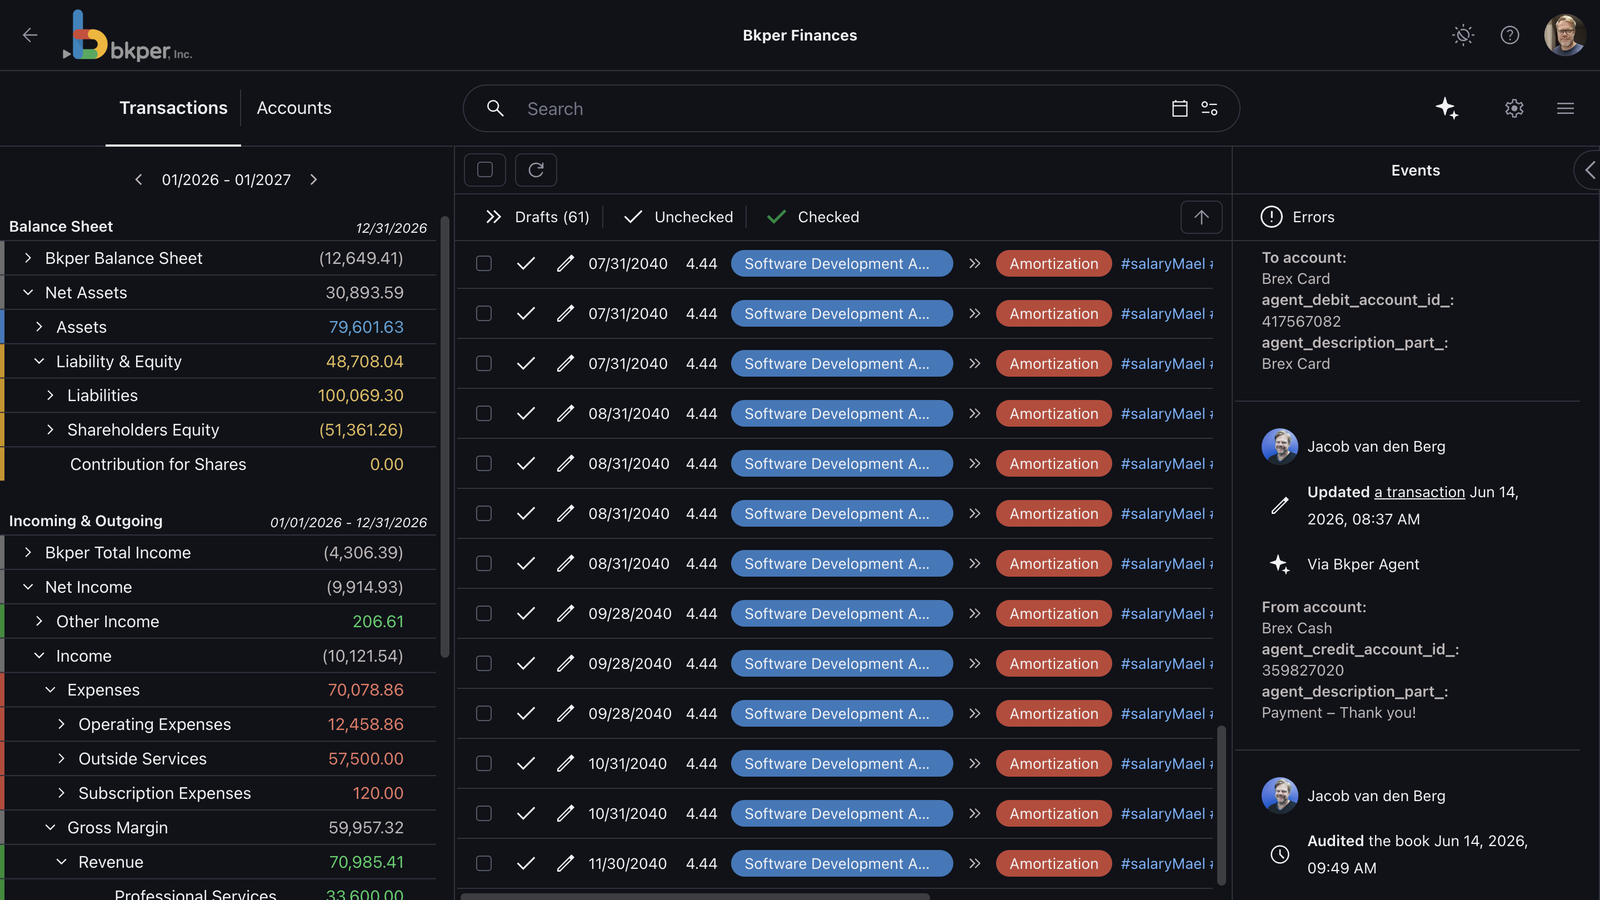Click the left accounts panel scrollbar
Image resolution: width=1600 pixels, height=900 pixels.
[444, 437]
